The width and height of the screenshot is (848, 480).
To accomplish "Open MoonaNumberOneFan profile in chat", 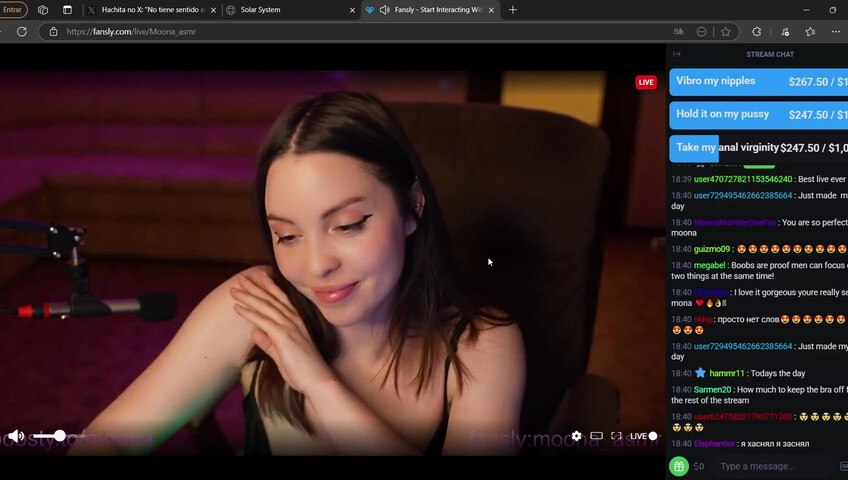I will (x=735, y=222).
